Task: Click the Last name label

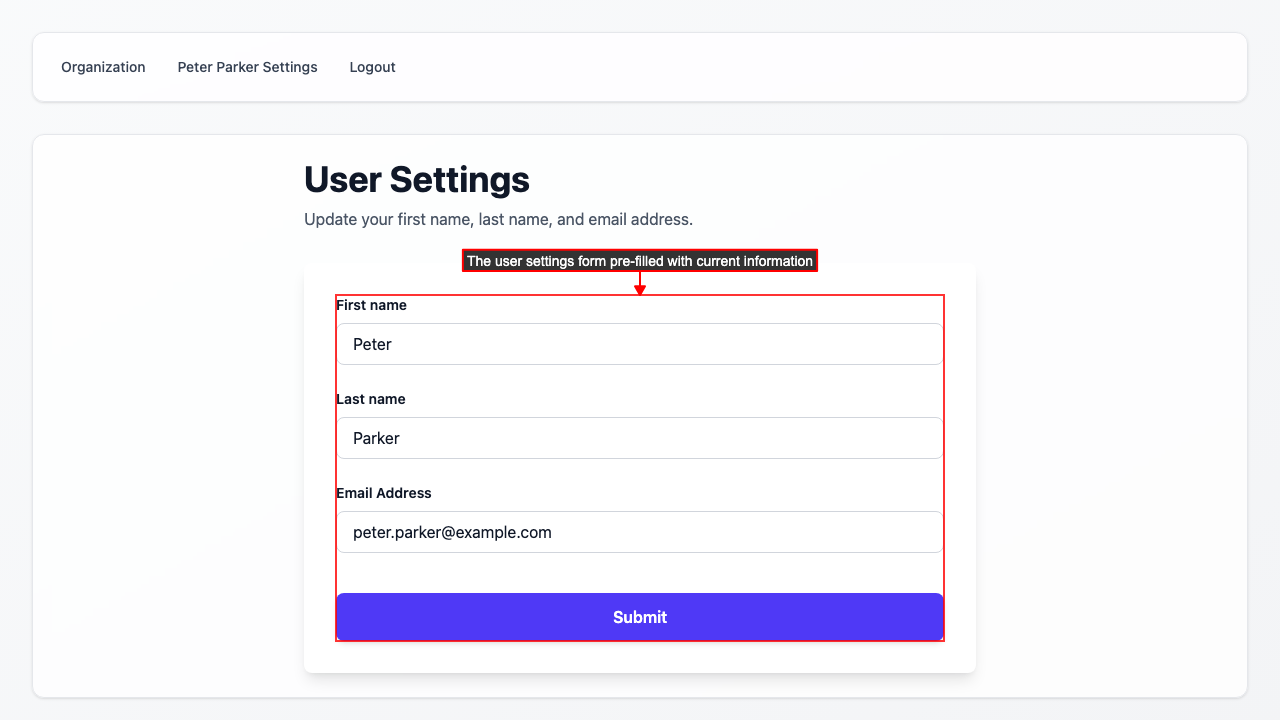Action: [371, 399]
